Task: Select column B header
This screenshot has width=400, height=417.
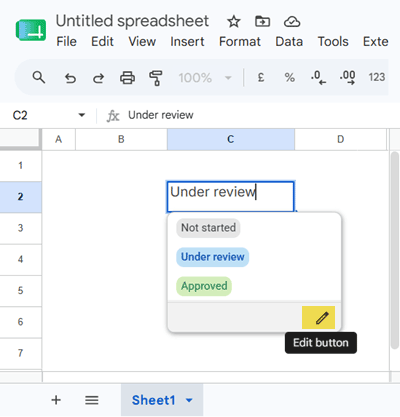Action: coord(121,139)
